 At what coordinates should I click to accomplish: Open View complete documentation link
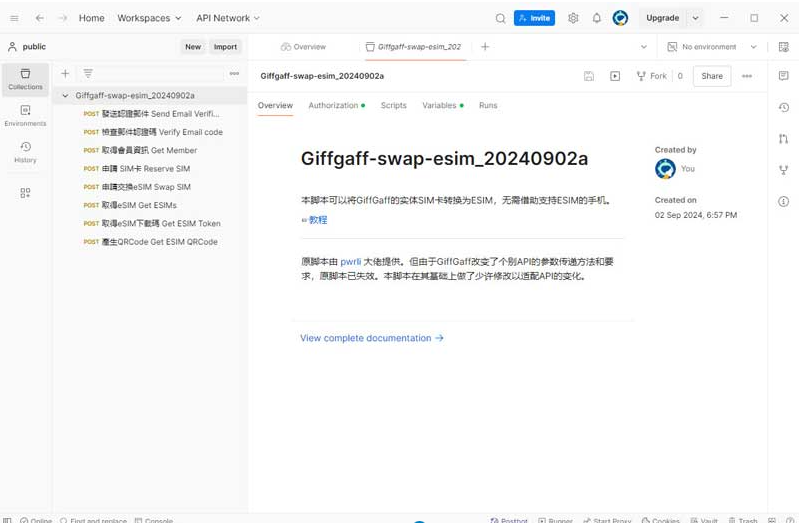[372, 338]
